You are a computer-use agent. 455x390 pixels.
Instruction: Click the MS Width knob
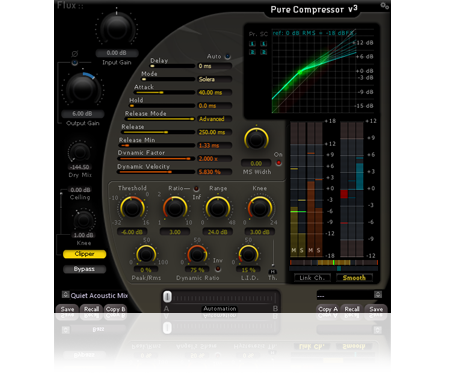pyautogui.click(x=256, y=139)
